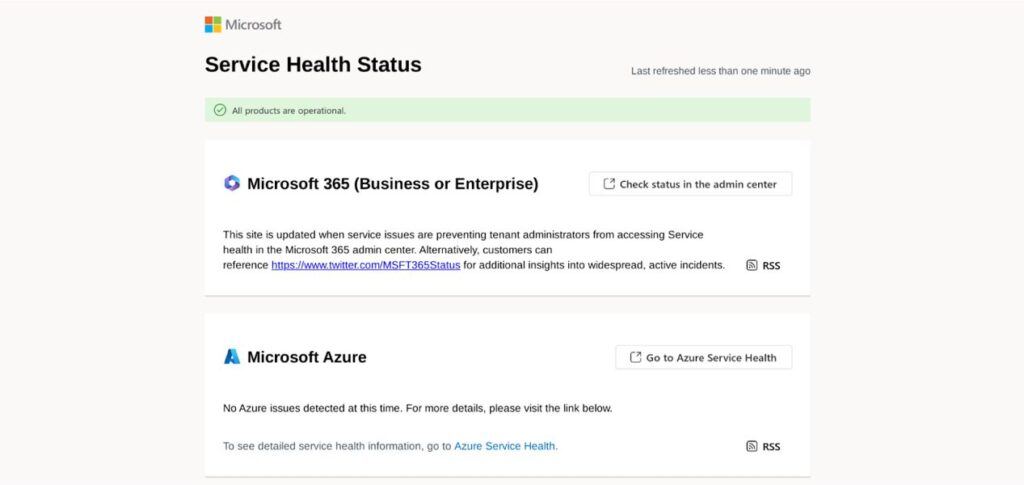
Task: Click the All products are operational banner text
Action: pyautogui.click(x=289, y=110)
